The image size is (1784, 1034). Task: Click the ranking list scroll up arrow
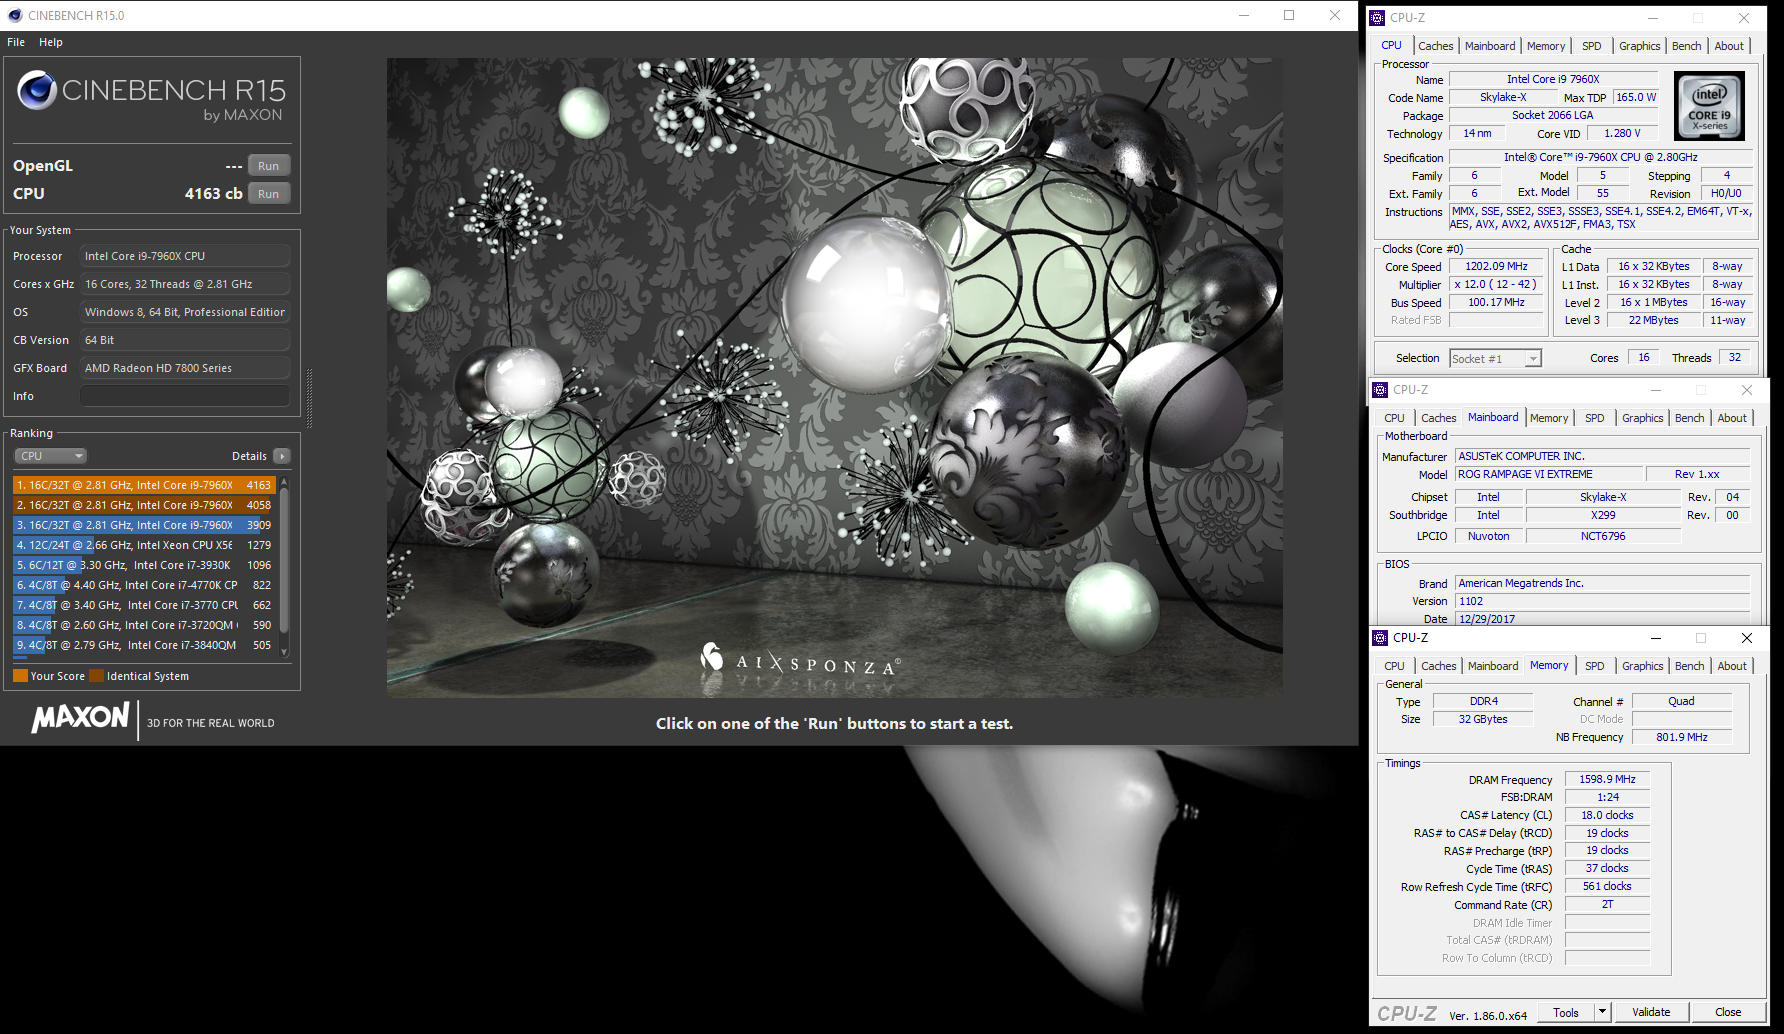click(x=285, y=482)
